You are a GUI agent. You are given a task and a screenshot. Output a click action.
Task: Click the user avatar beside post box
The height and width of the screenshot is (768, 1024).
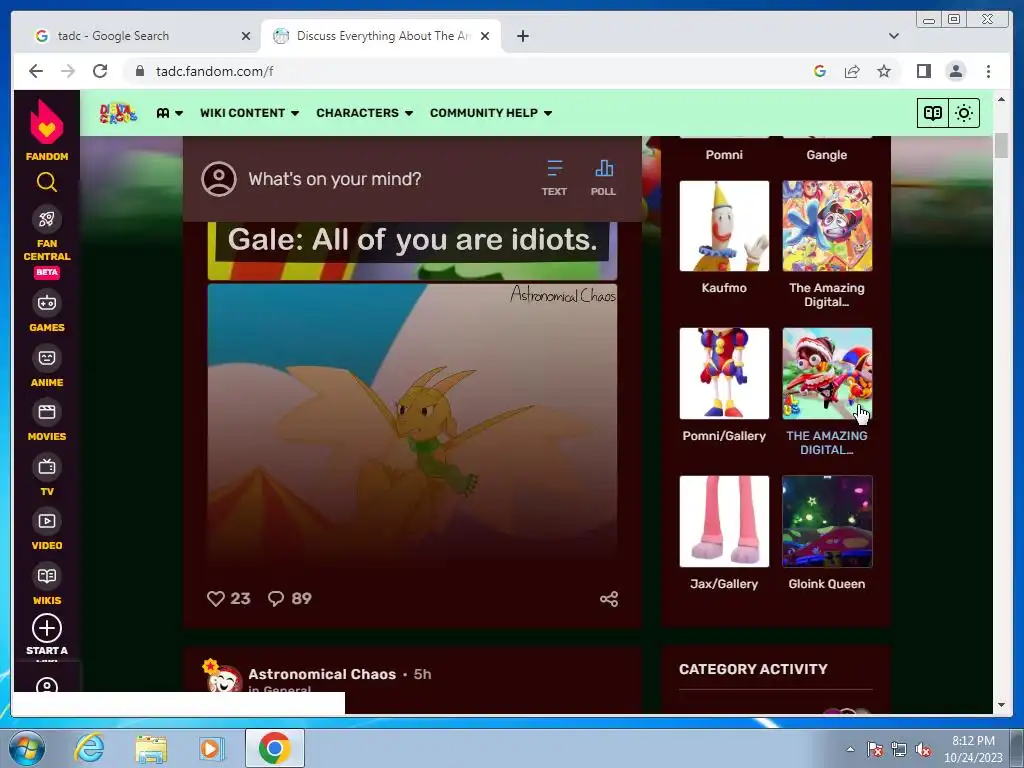pyautogui.click(x=219, y=179)
